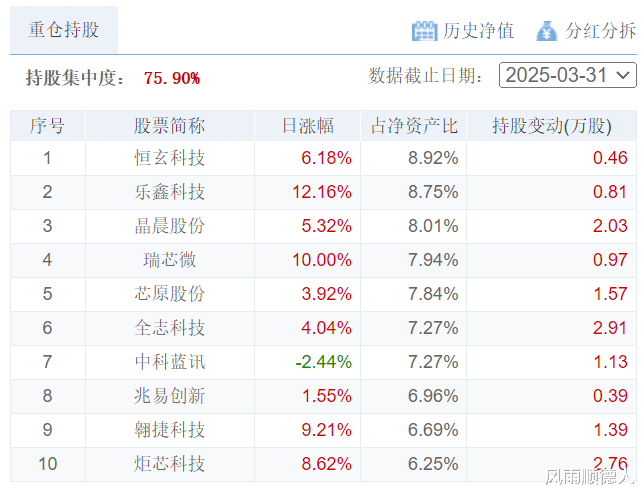Click holding change 1.57 for 芯原股份
Image resolution: width=644 pixels, height=498 pixels.
coord(610,294)
